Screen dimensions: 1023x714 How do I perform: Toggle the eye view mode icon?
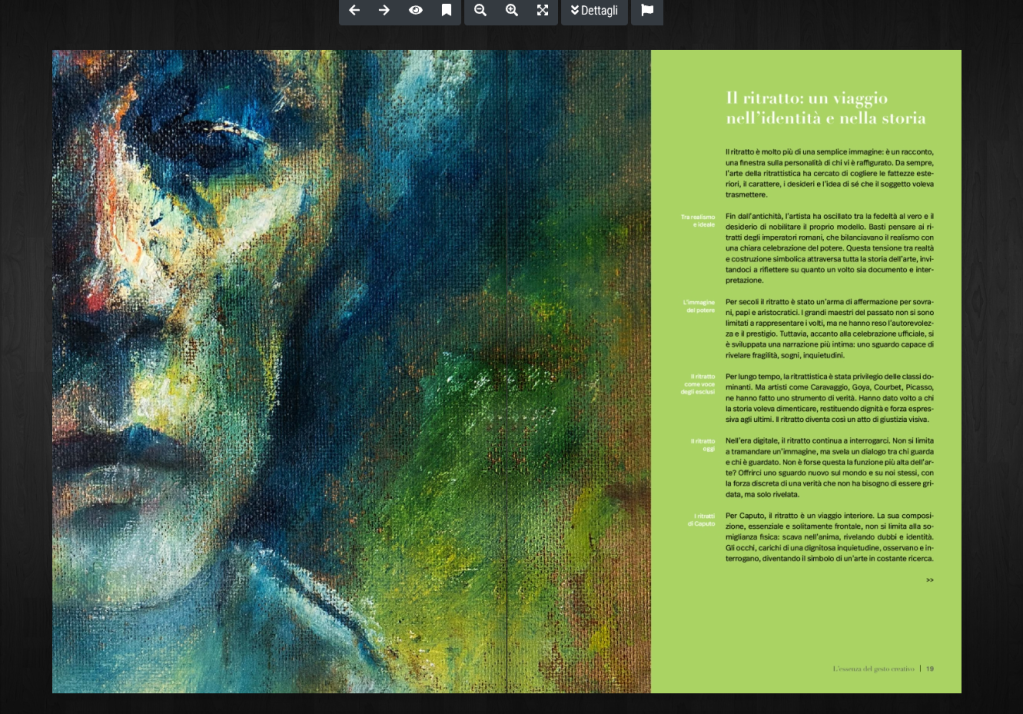[415, 11]
